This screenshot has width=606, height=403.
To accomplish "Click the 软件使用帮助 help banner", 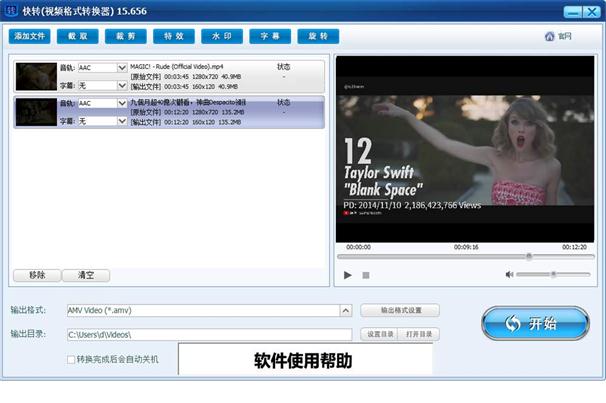I will tap(305, 359).
